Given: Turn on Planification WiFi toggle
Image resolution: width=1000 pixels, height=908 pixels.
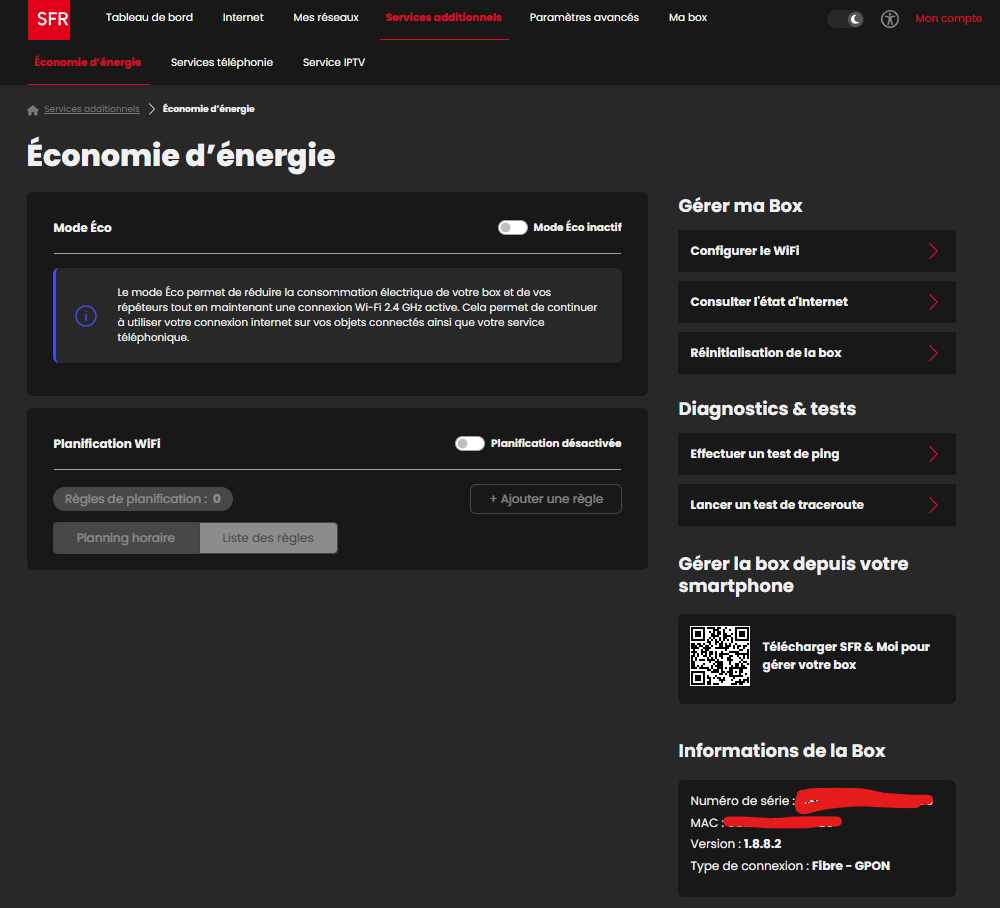Looking at the screenshot, I should coord(470,443).
